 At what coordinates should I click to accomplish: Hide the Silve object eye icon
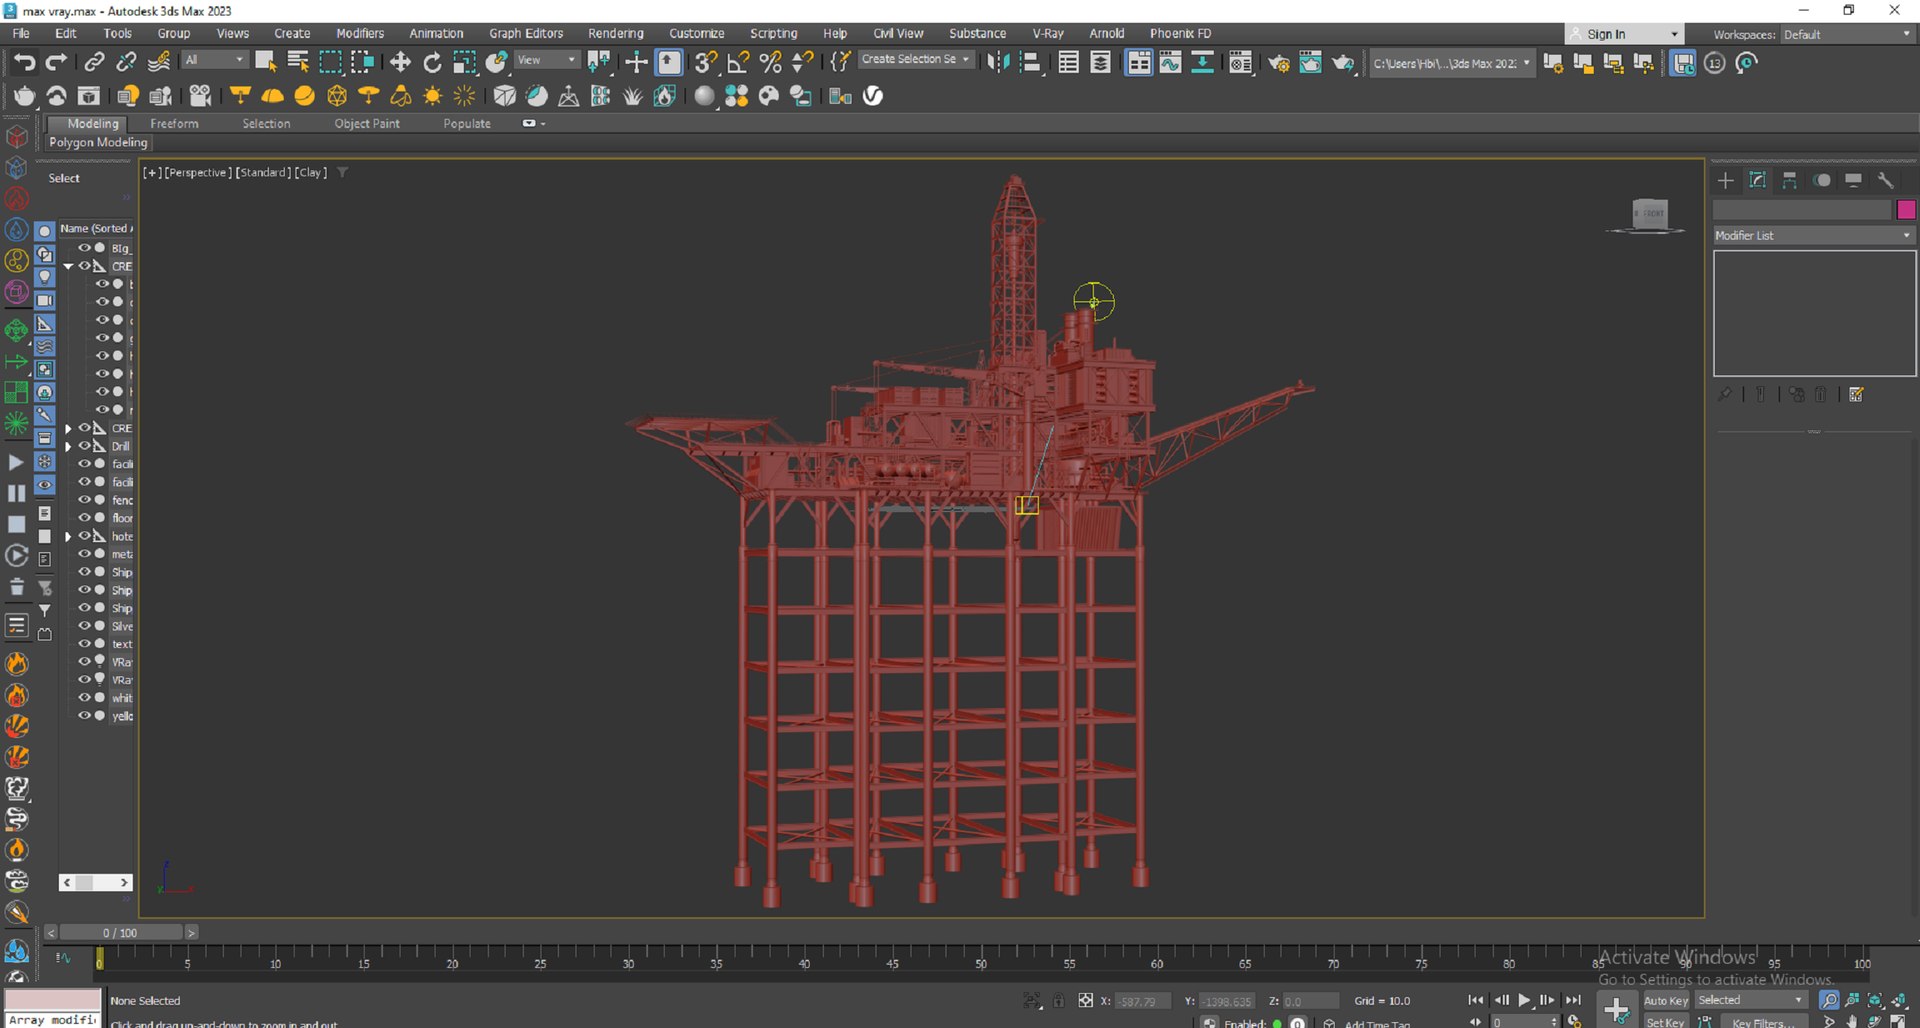coord(85,626)
